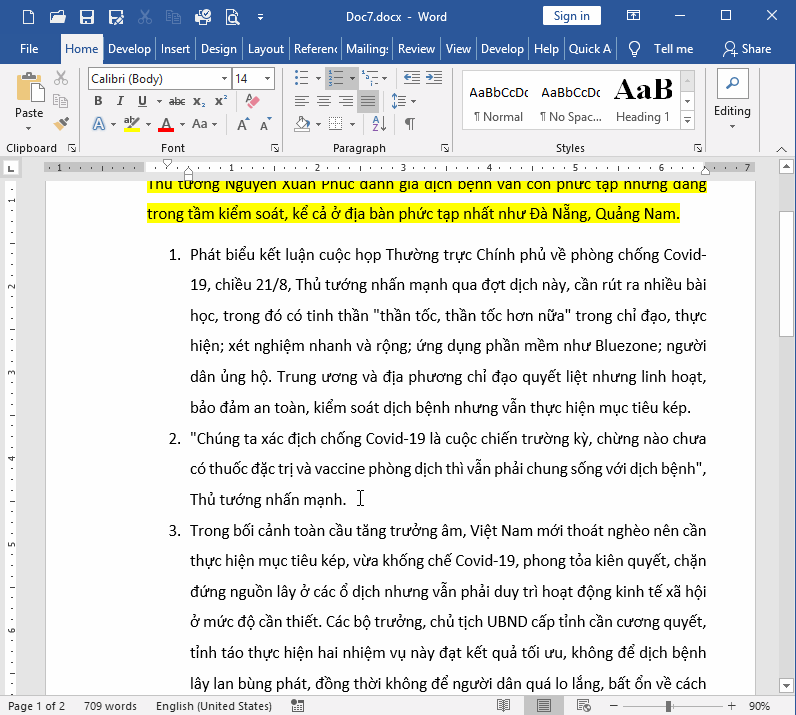Customize Quick Access Toolbar dropdown
Viewport: 796px width, 715px height.
click(260, 17)
